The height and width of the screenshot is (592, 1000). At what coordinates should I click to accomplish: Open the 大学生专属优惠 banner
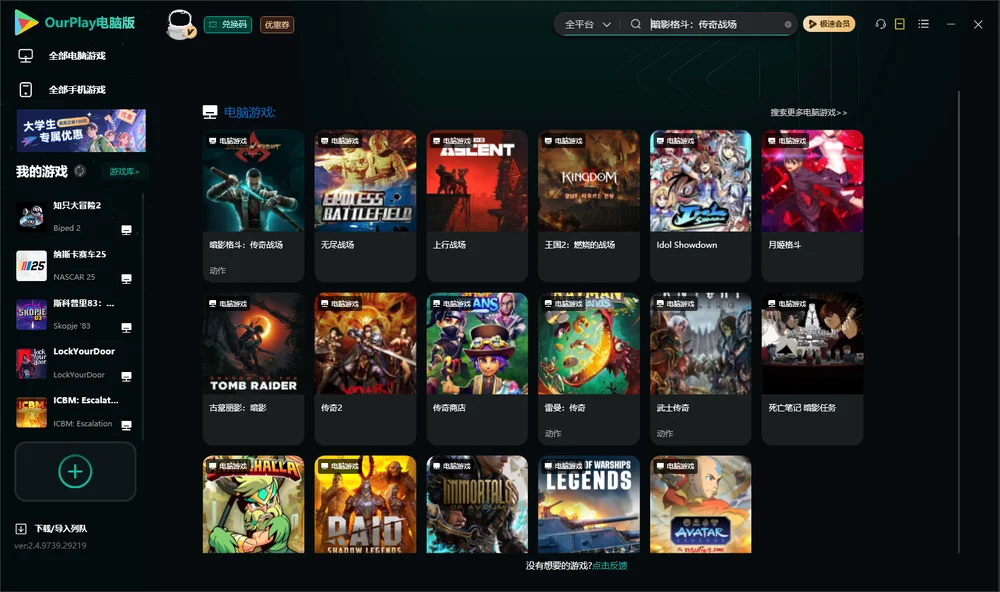(81, 130)
